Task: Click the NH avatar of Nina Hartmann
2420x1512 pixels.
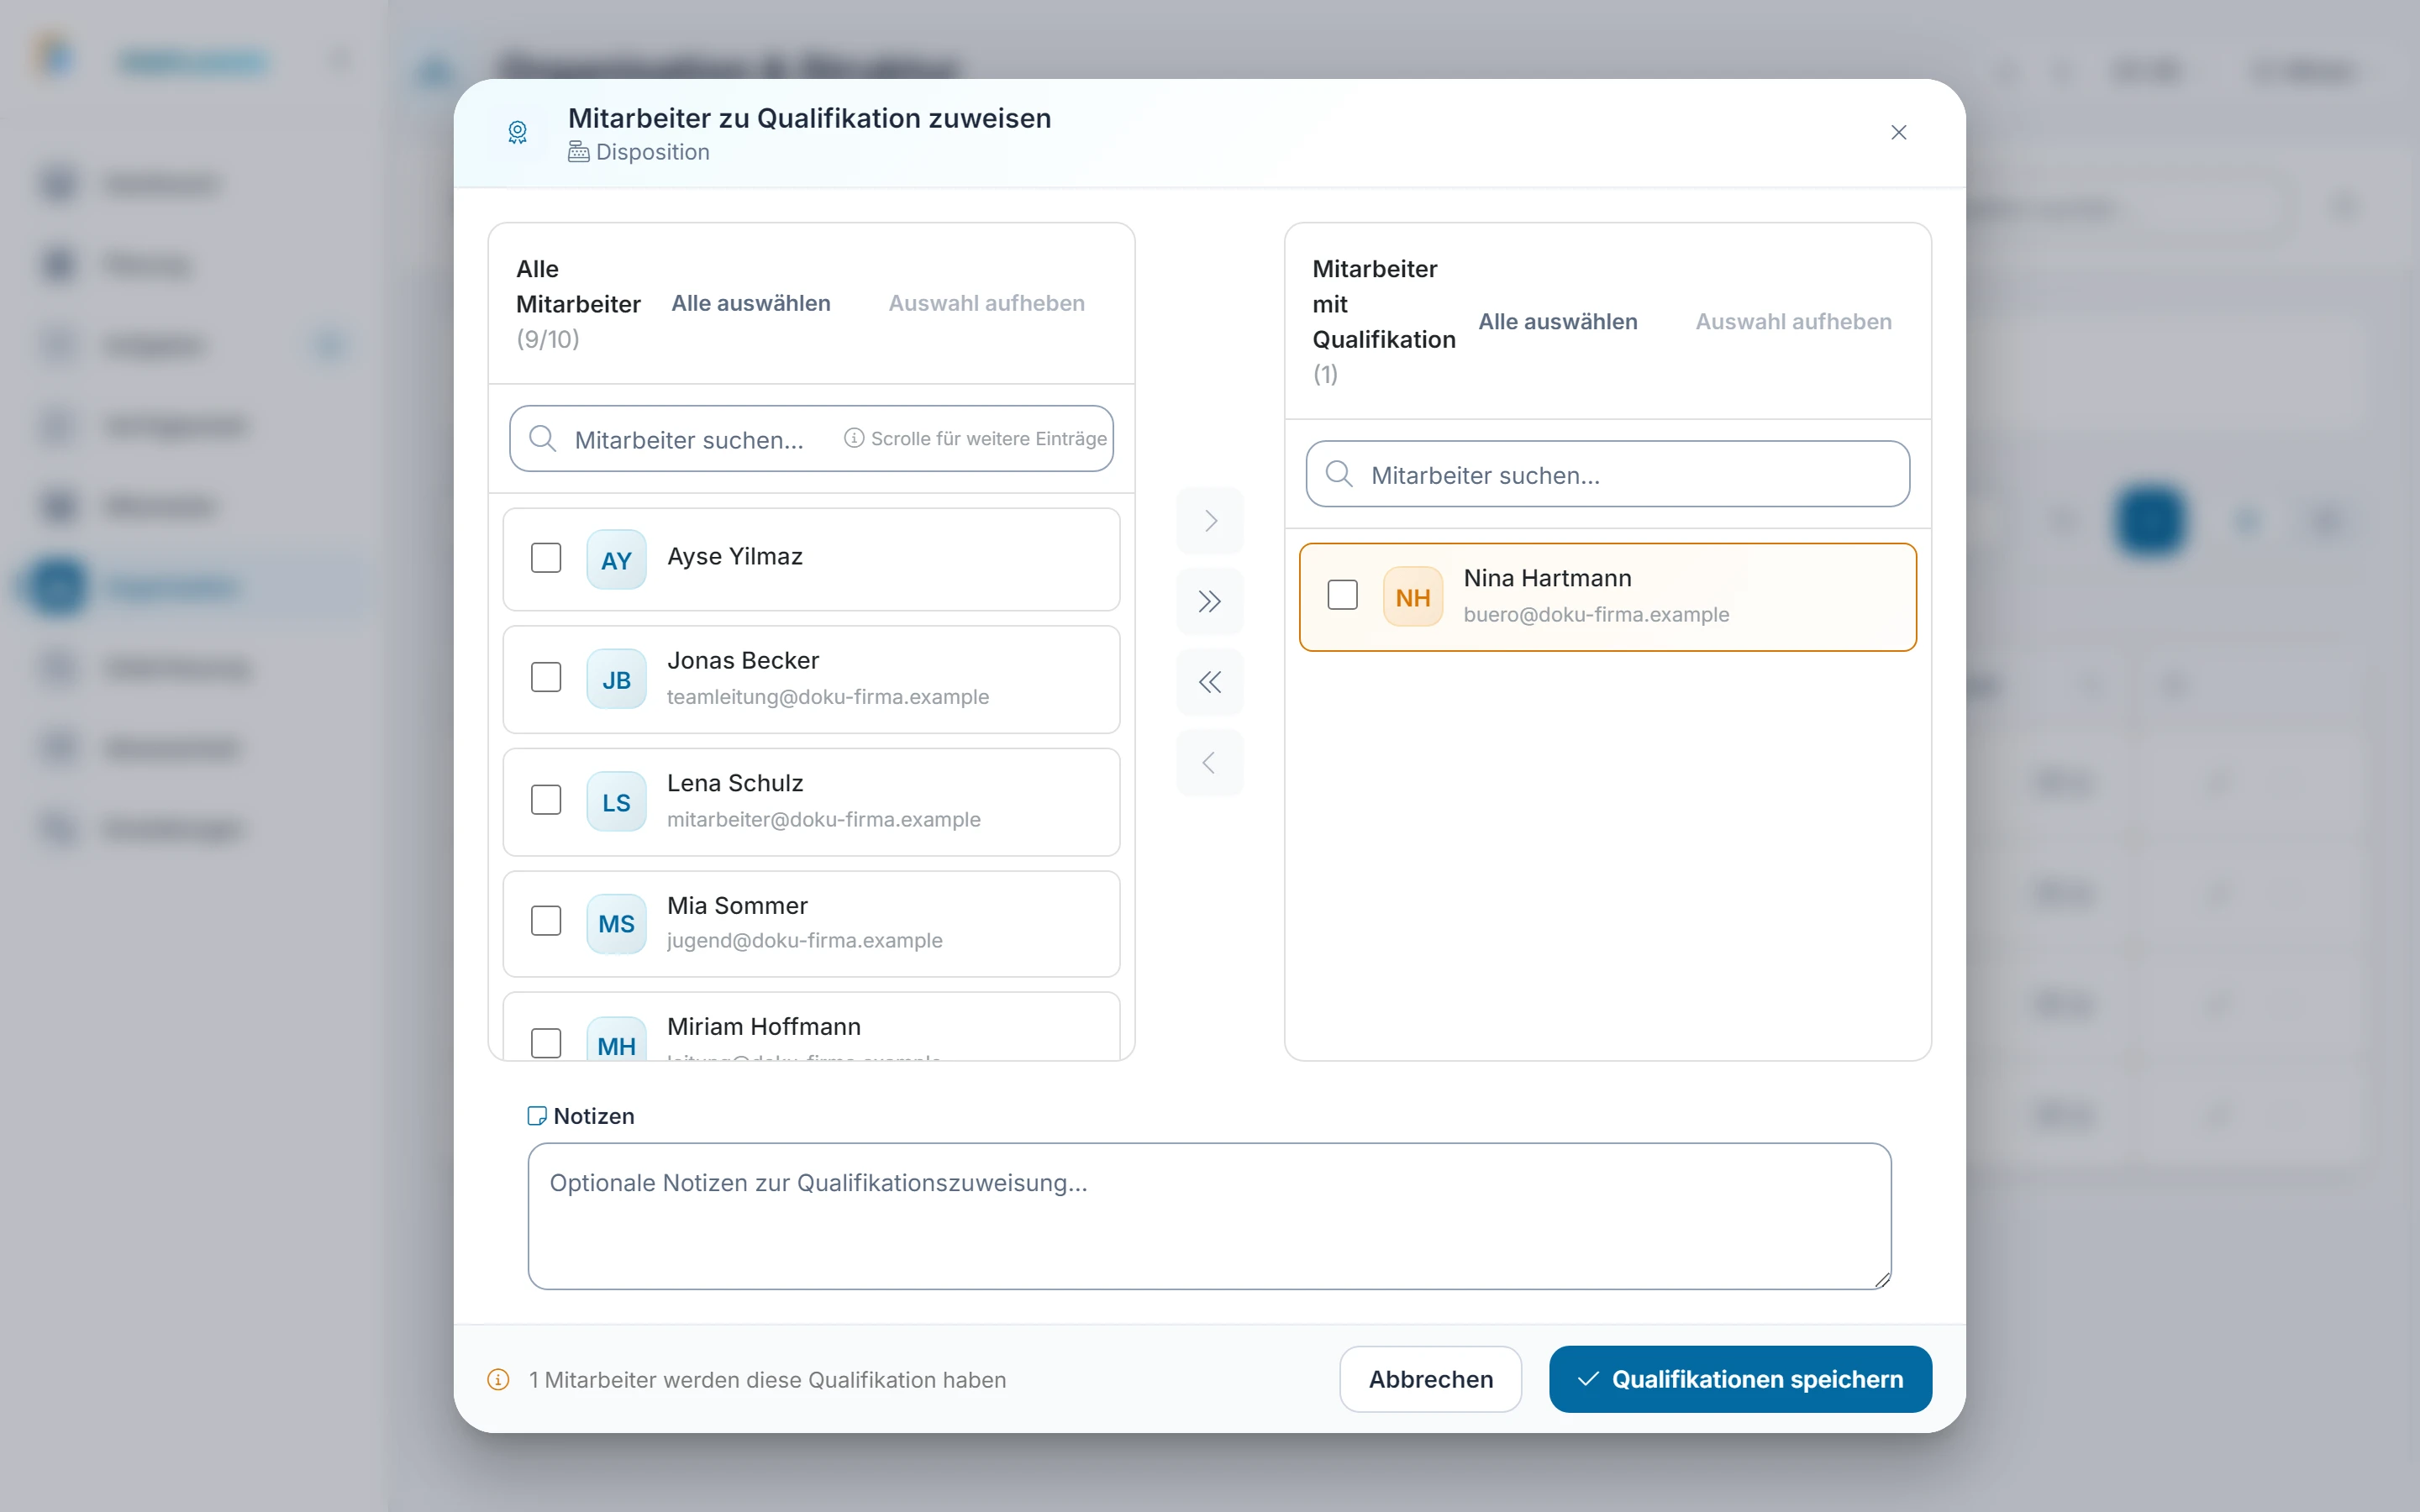Action: 1413,597
